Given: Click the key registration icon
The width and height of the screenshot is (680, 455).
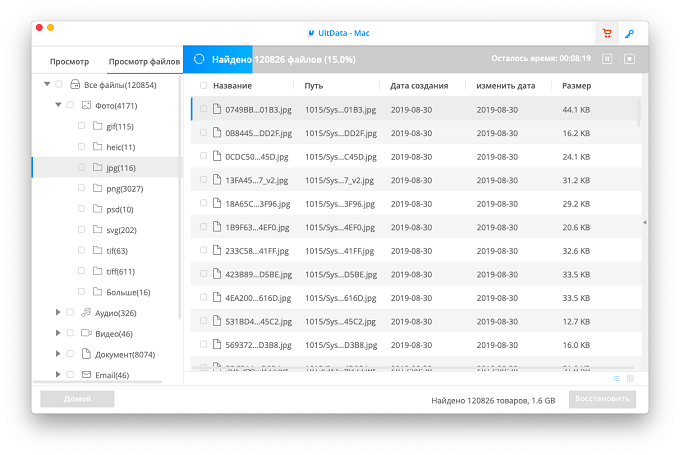Looking at the screenshot, I should pyautogui.click(x=629, y=33).
